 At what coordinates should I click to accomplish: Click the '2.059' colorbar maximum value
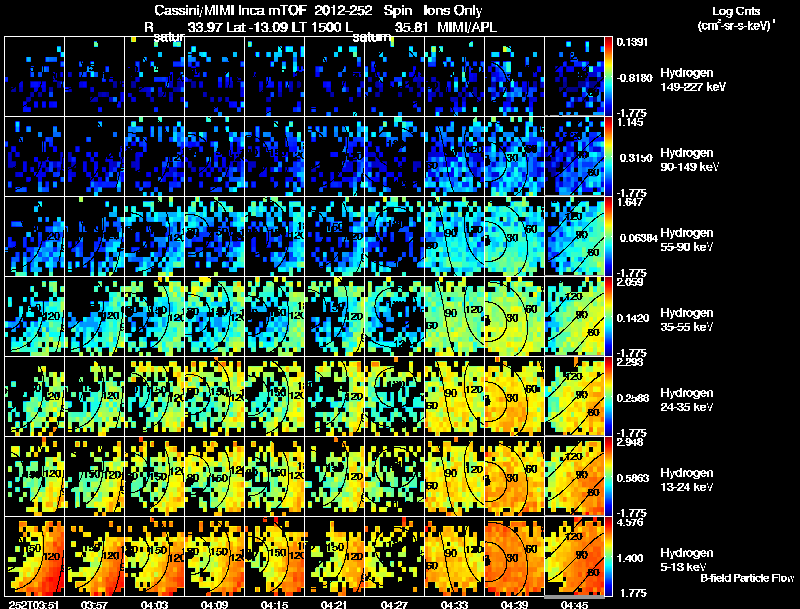(630, 282)
